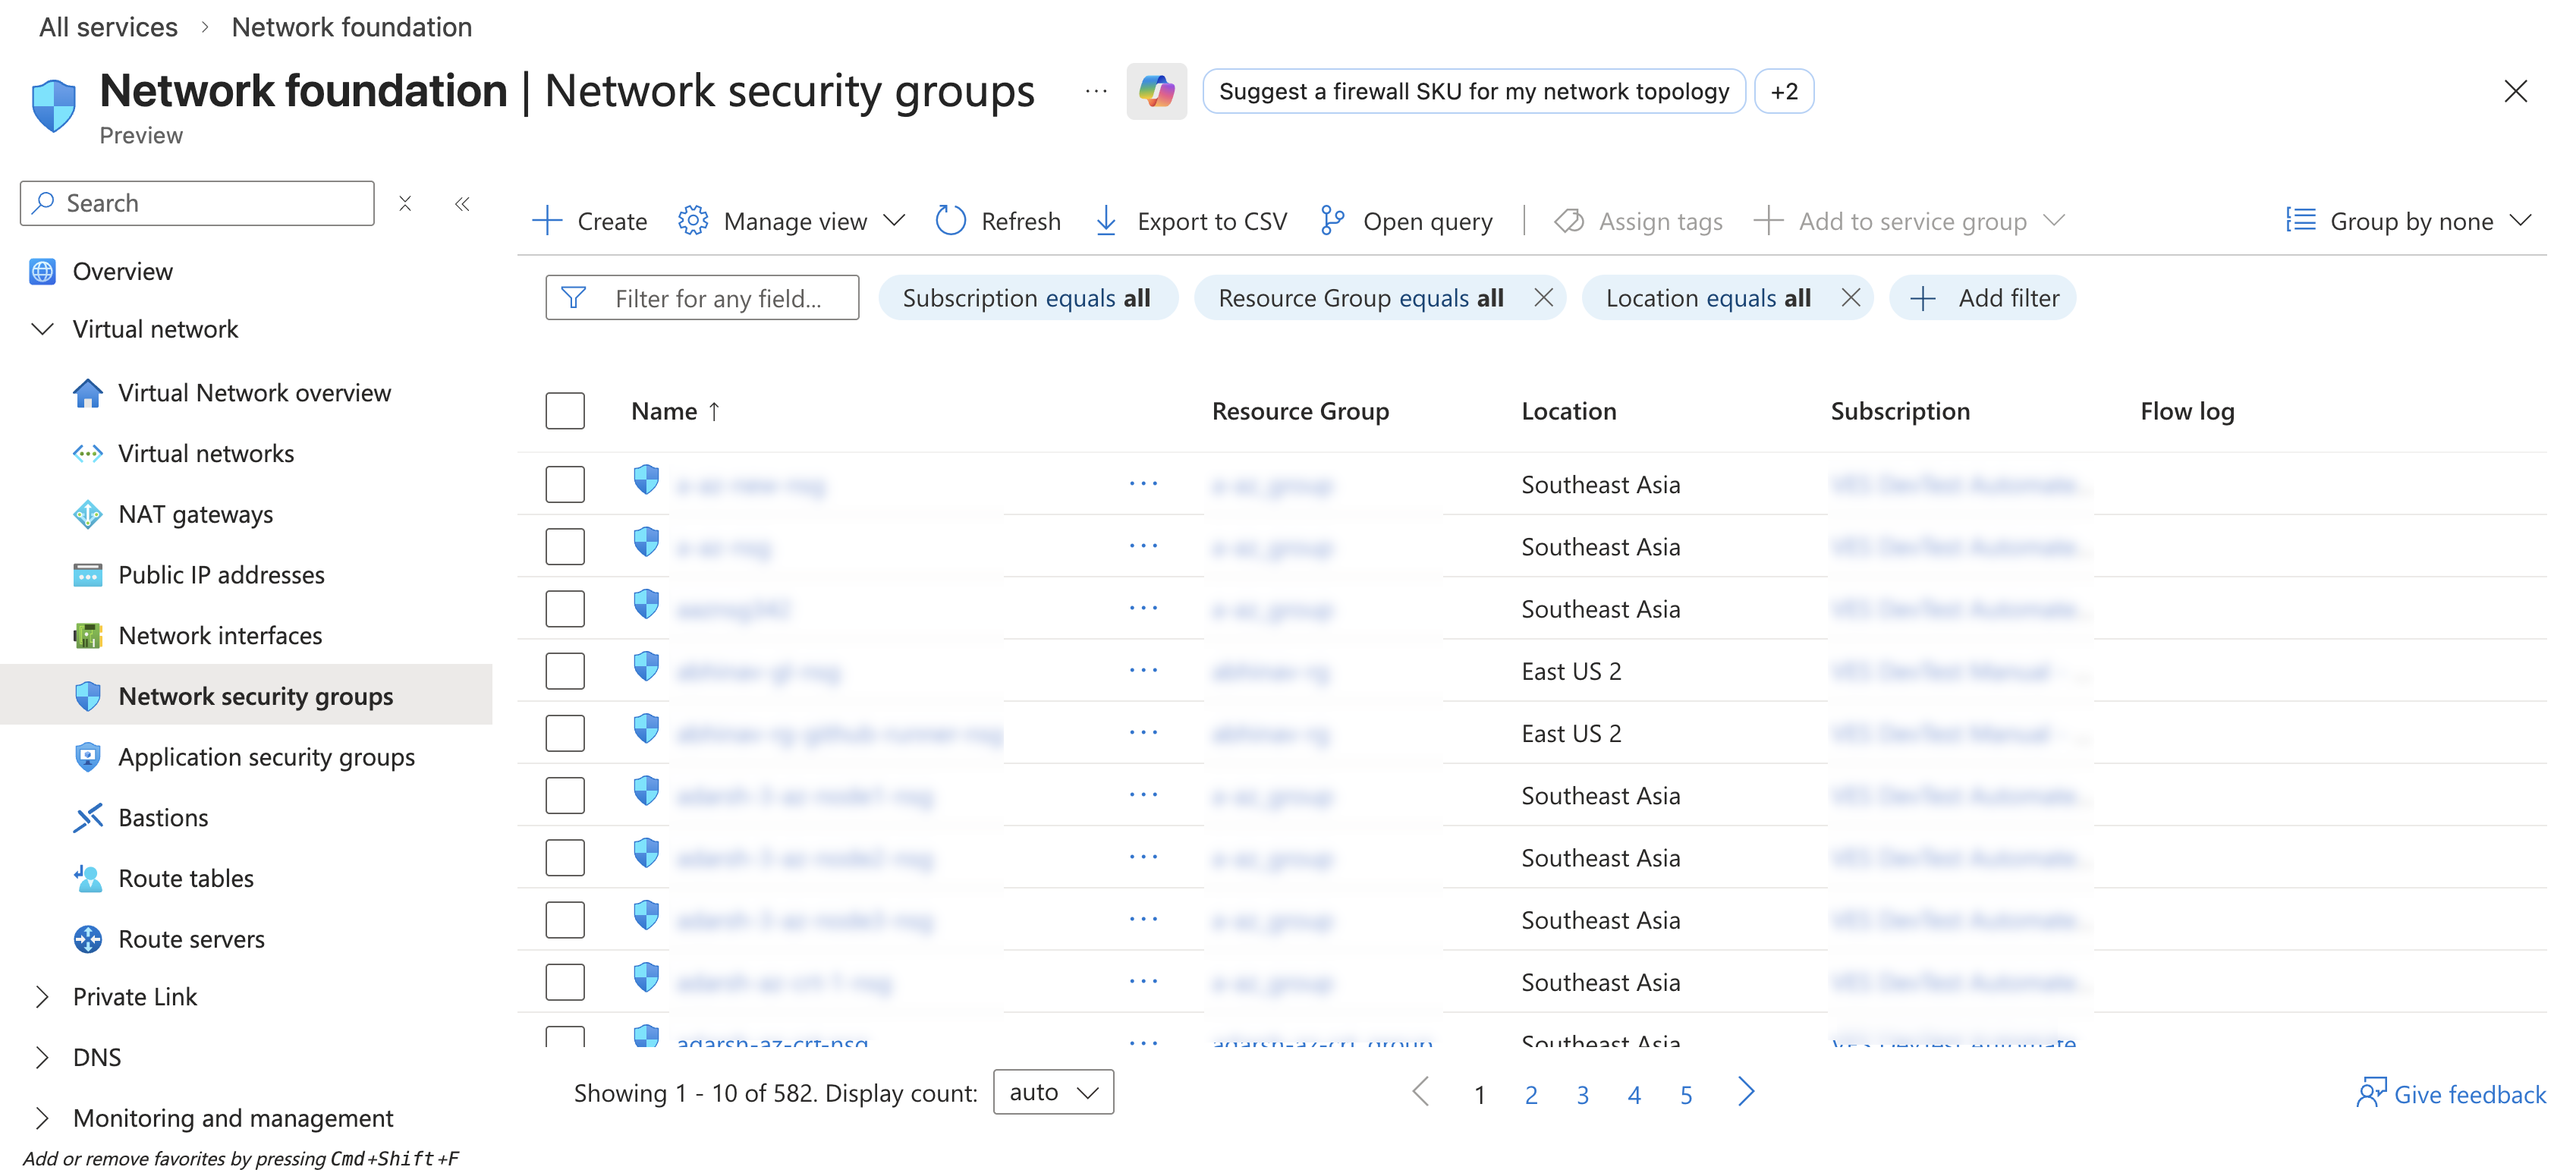Select the Route servers icon
The width and height of the screenshot is (2576, 1170).
[x=89, y=939]
